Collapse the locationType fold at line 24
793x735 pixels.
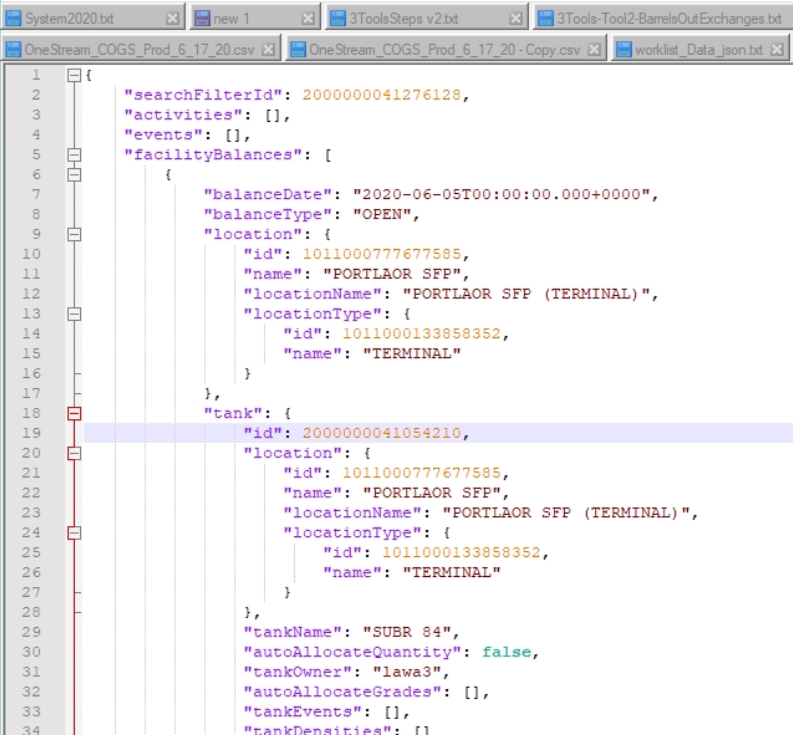(74, 533)
